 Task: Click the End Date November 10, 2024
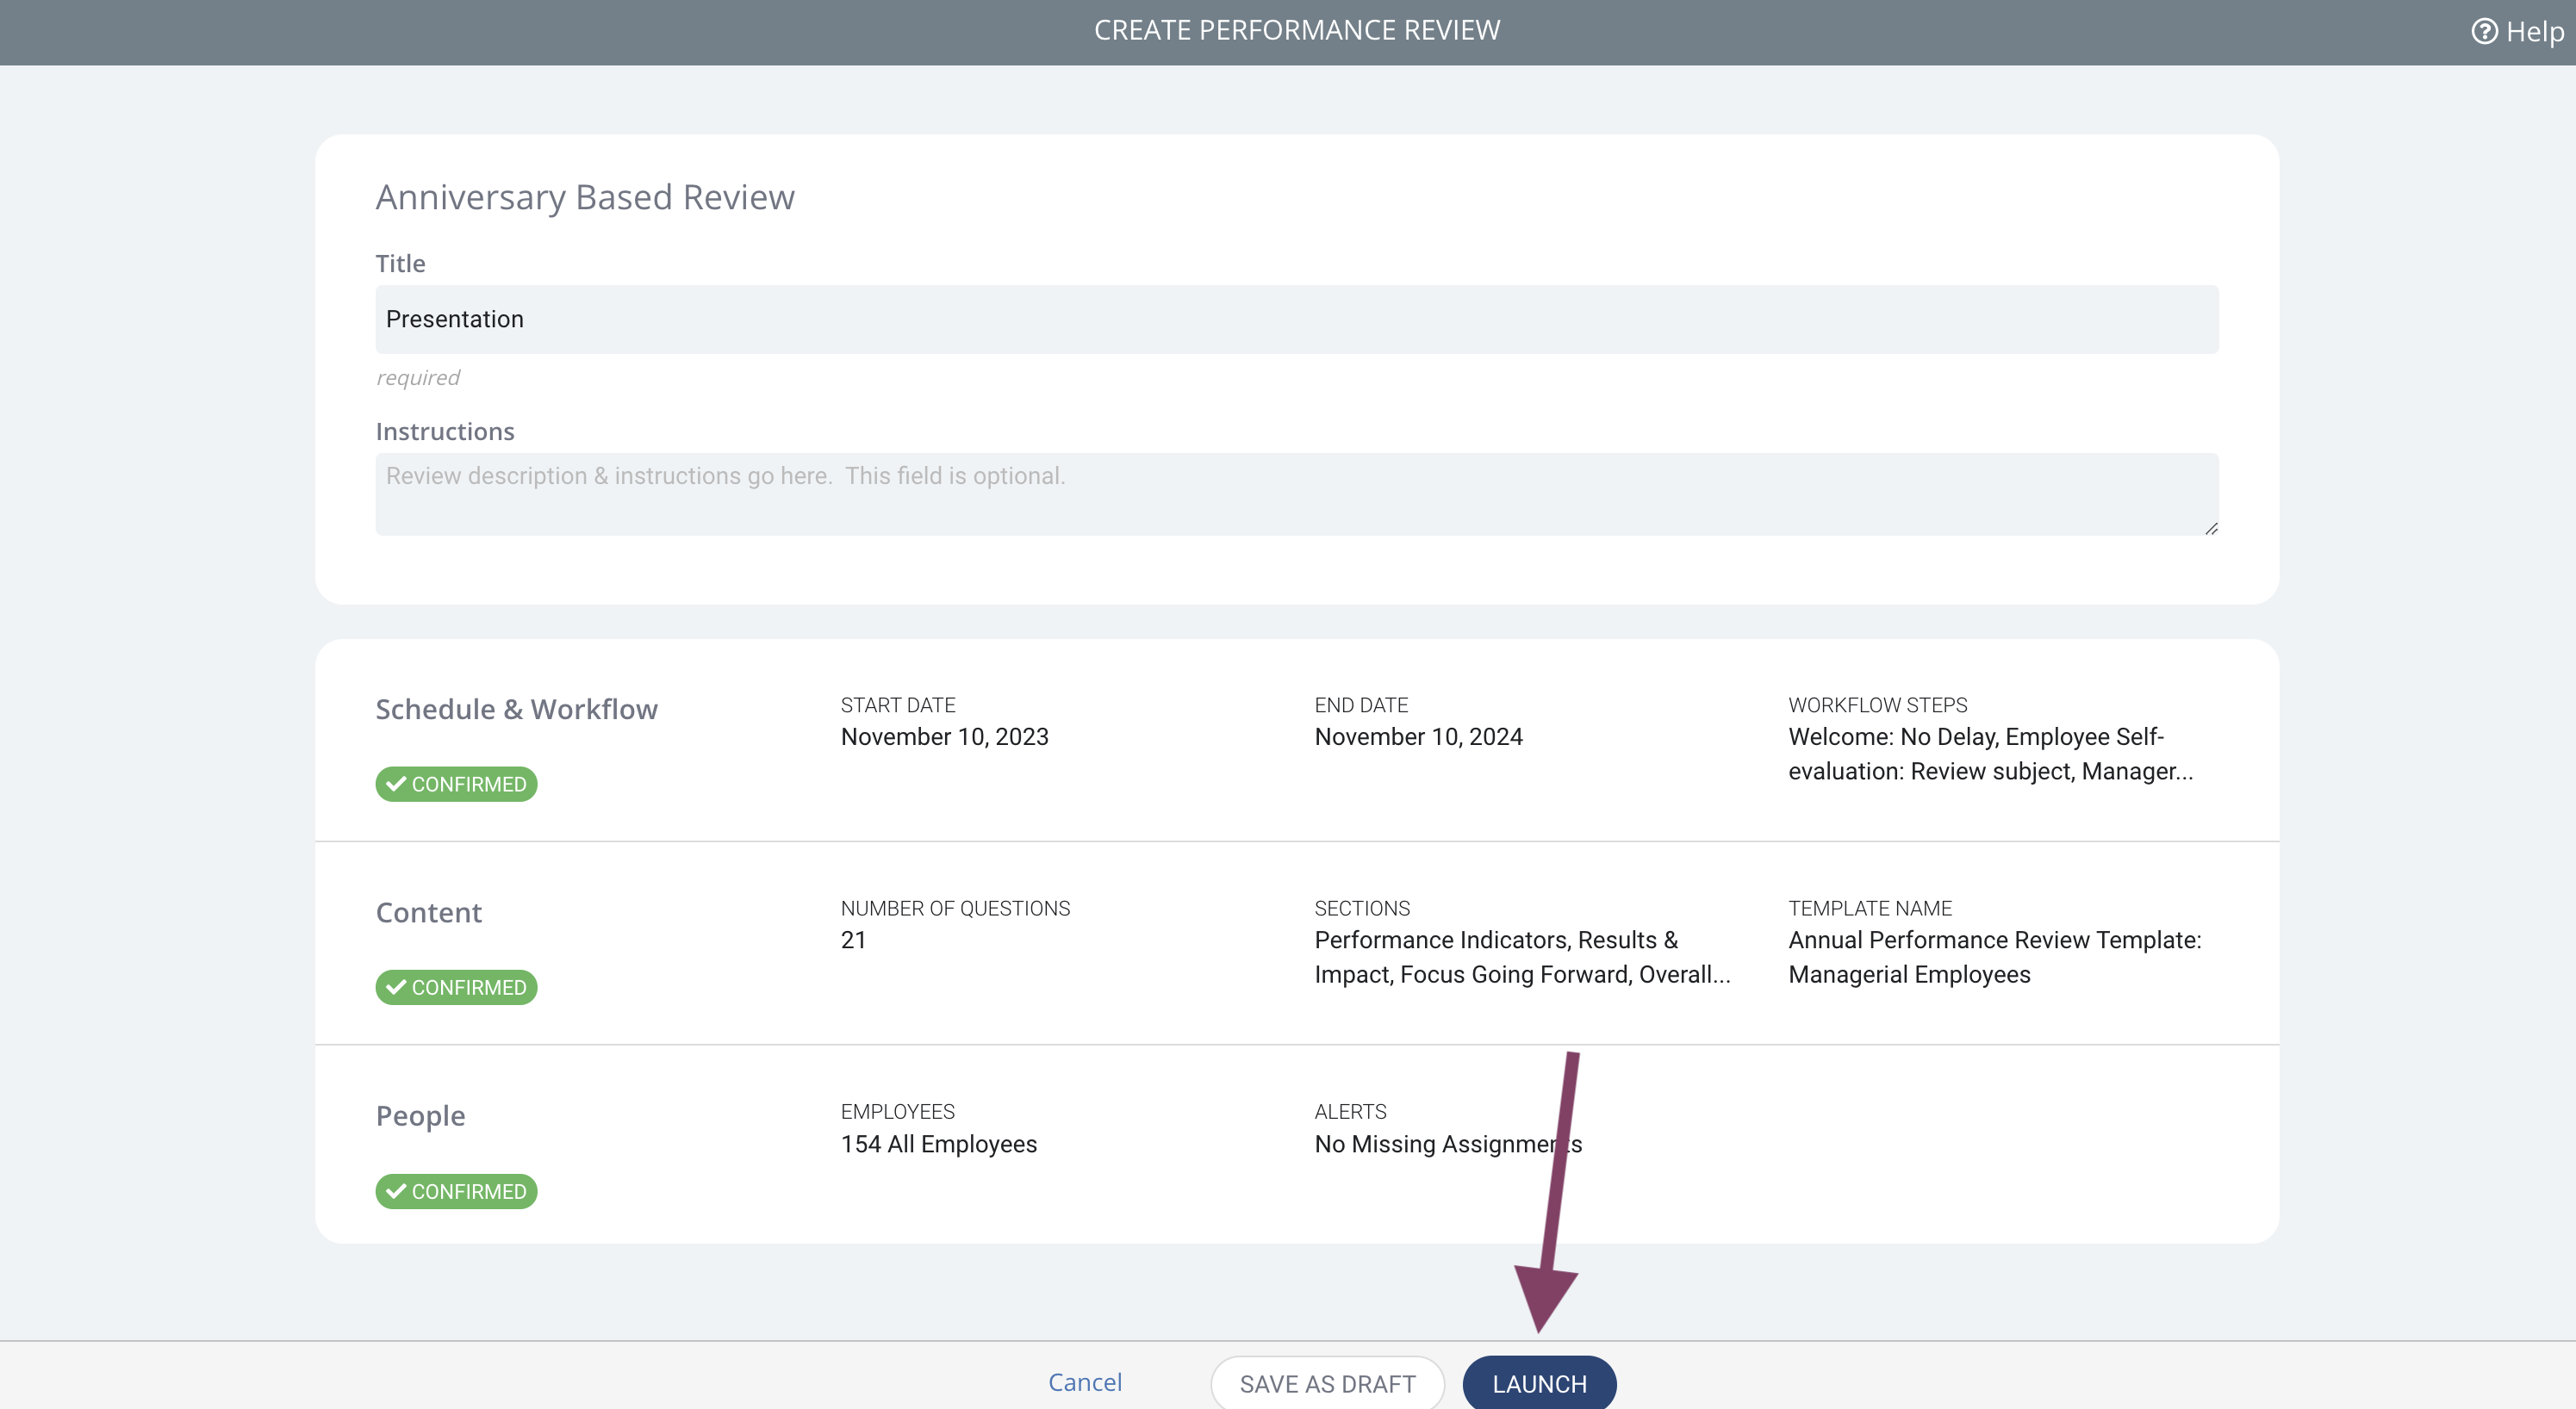pyautogui.click(x=1418, y=737)
